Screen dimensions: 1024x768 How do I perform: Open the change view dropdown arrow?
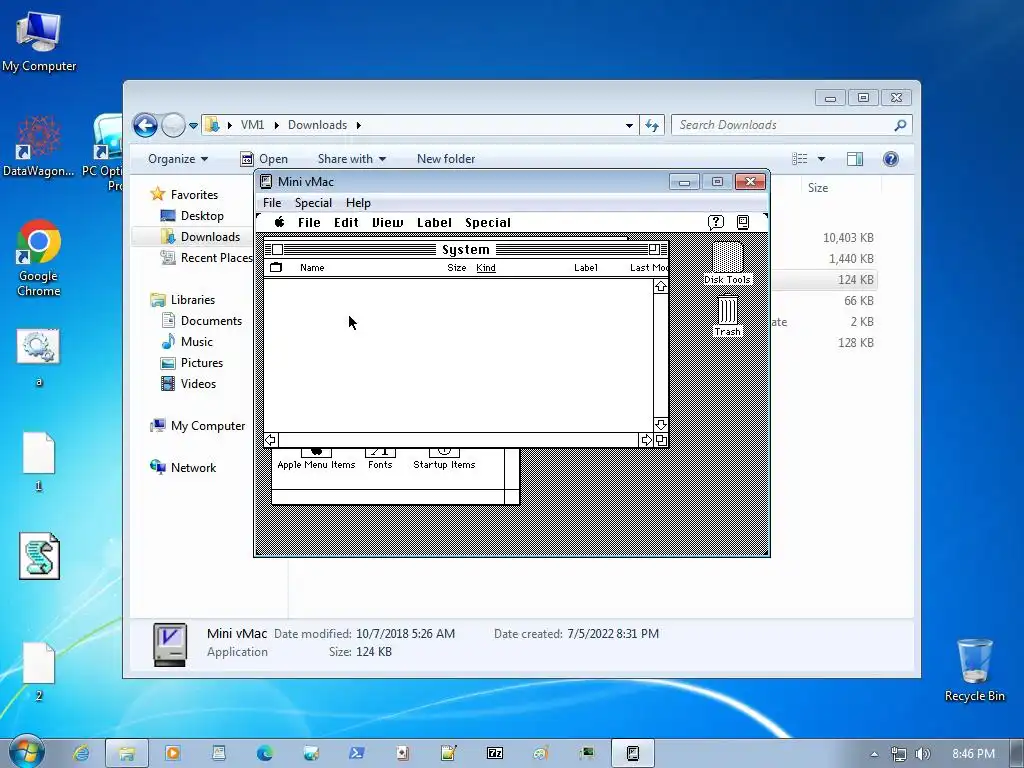[x=822, y=159]
